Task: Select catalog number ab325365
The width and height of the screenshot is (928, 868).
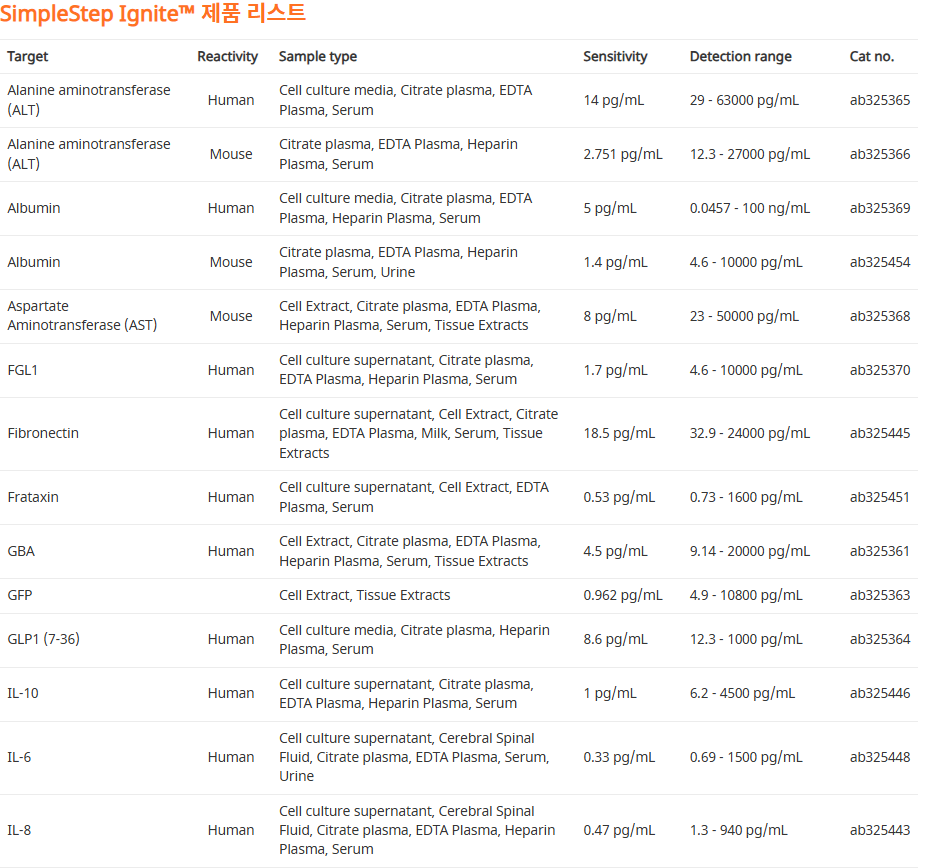Action: 879,101
